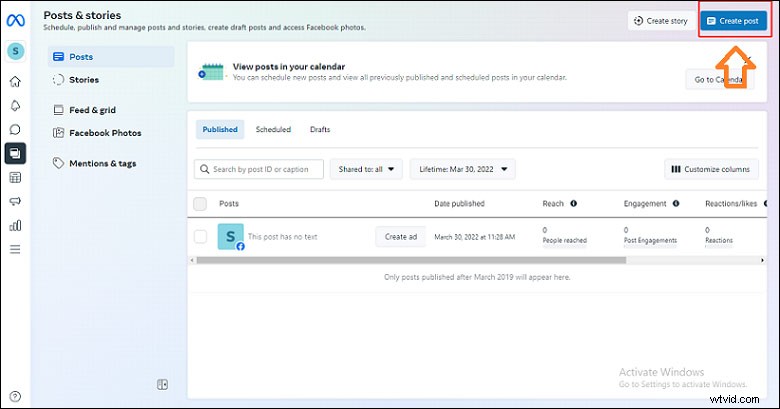This screenshot has width=780, height=409.
Task: Expand the Lifetime: Mar 30, 2022 dropdown
Action: click(463, 169)
